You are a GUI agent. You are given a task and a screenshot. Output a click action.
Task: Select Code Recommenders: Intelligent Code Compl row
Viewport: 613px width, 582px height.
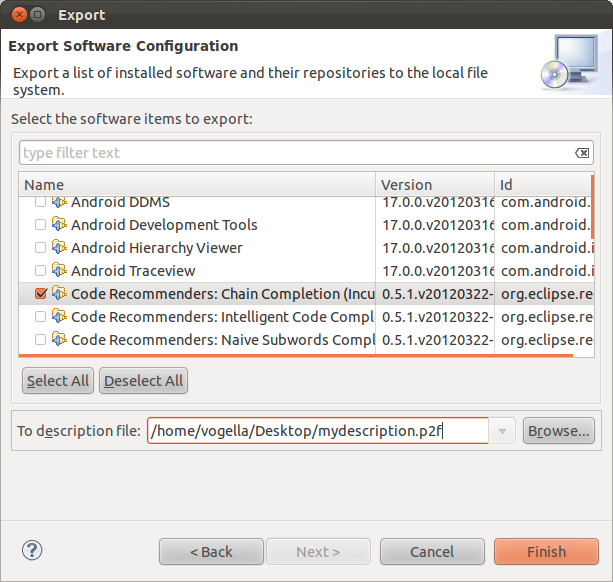click(x=222, y=317)
